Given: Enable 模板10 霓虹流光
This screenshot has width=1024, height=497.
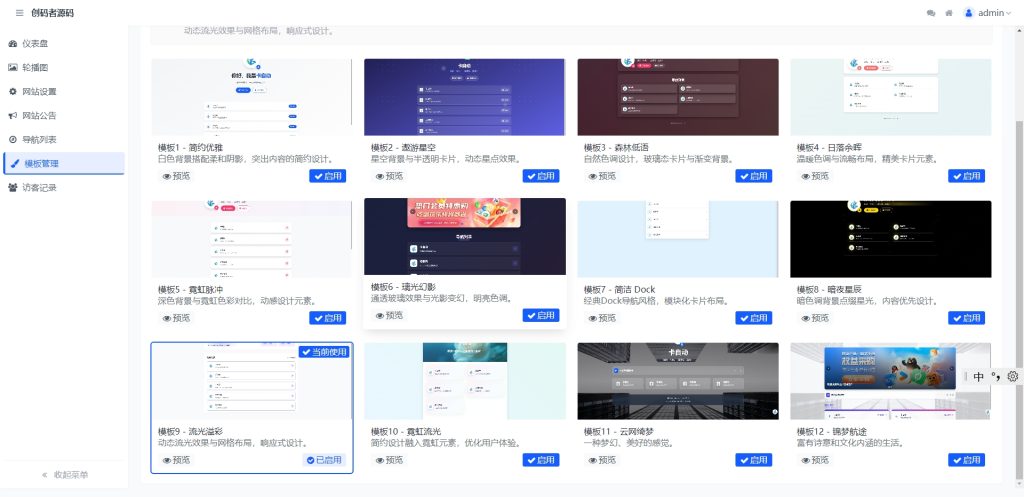Looking at the screenshot, I should pyautogui.click(x=541, y=460).
